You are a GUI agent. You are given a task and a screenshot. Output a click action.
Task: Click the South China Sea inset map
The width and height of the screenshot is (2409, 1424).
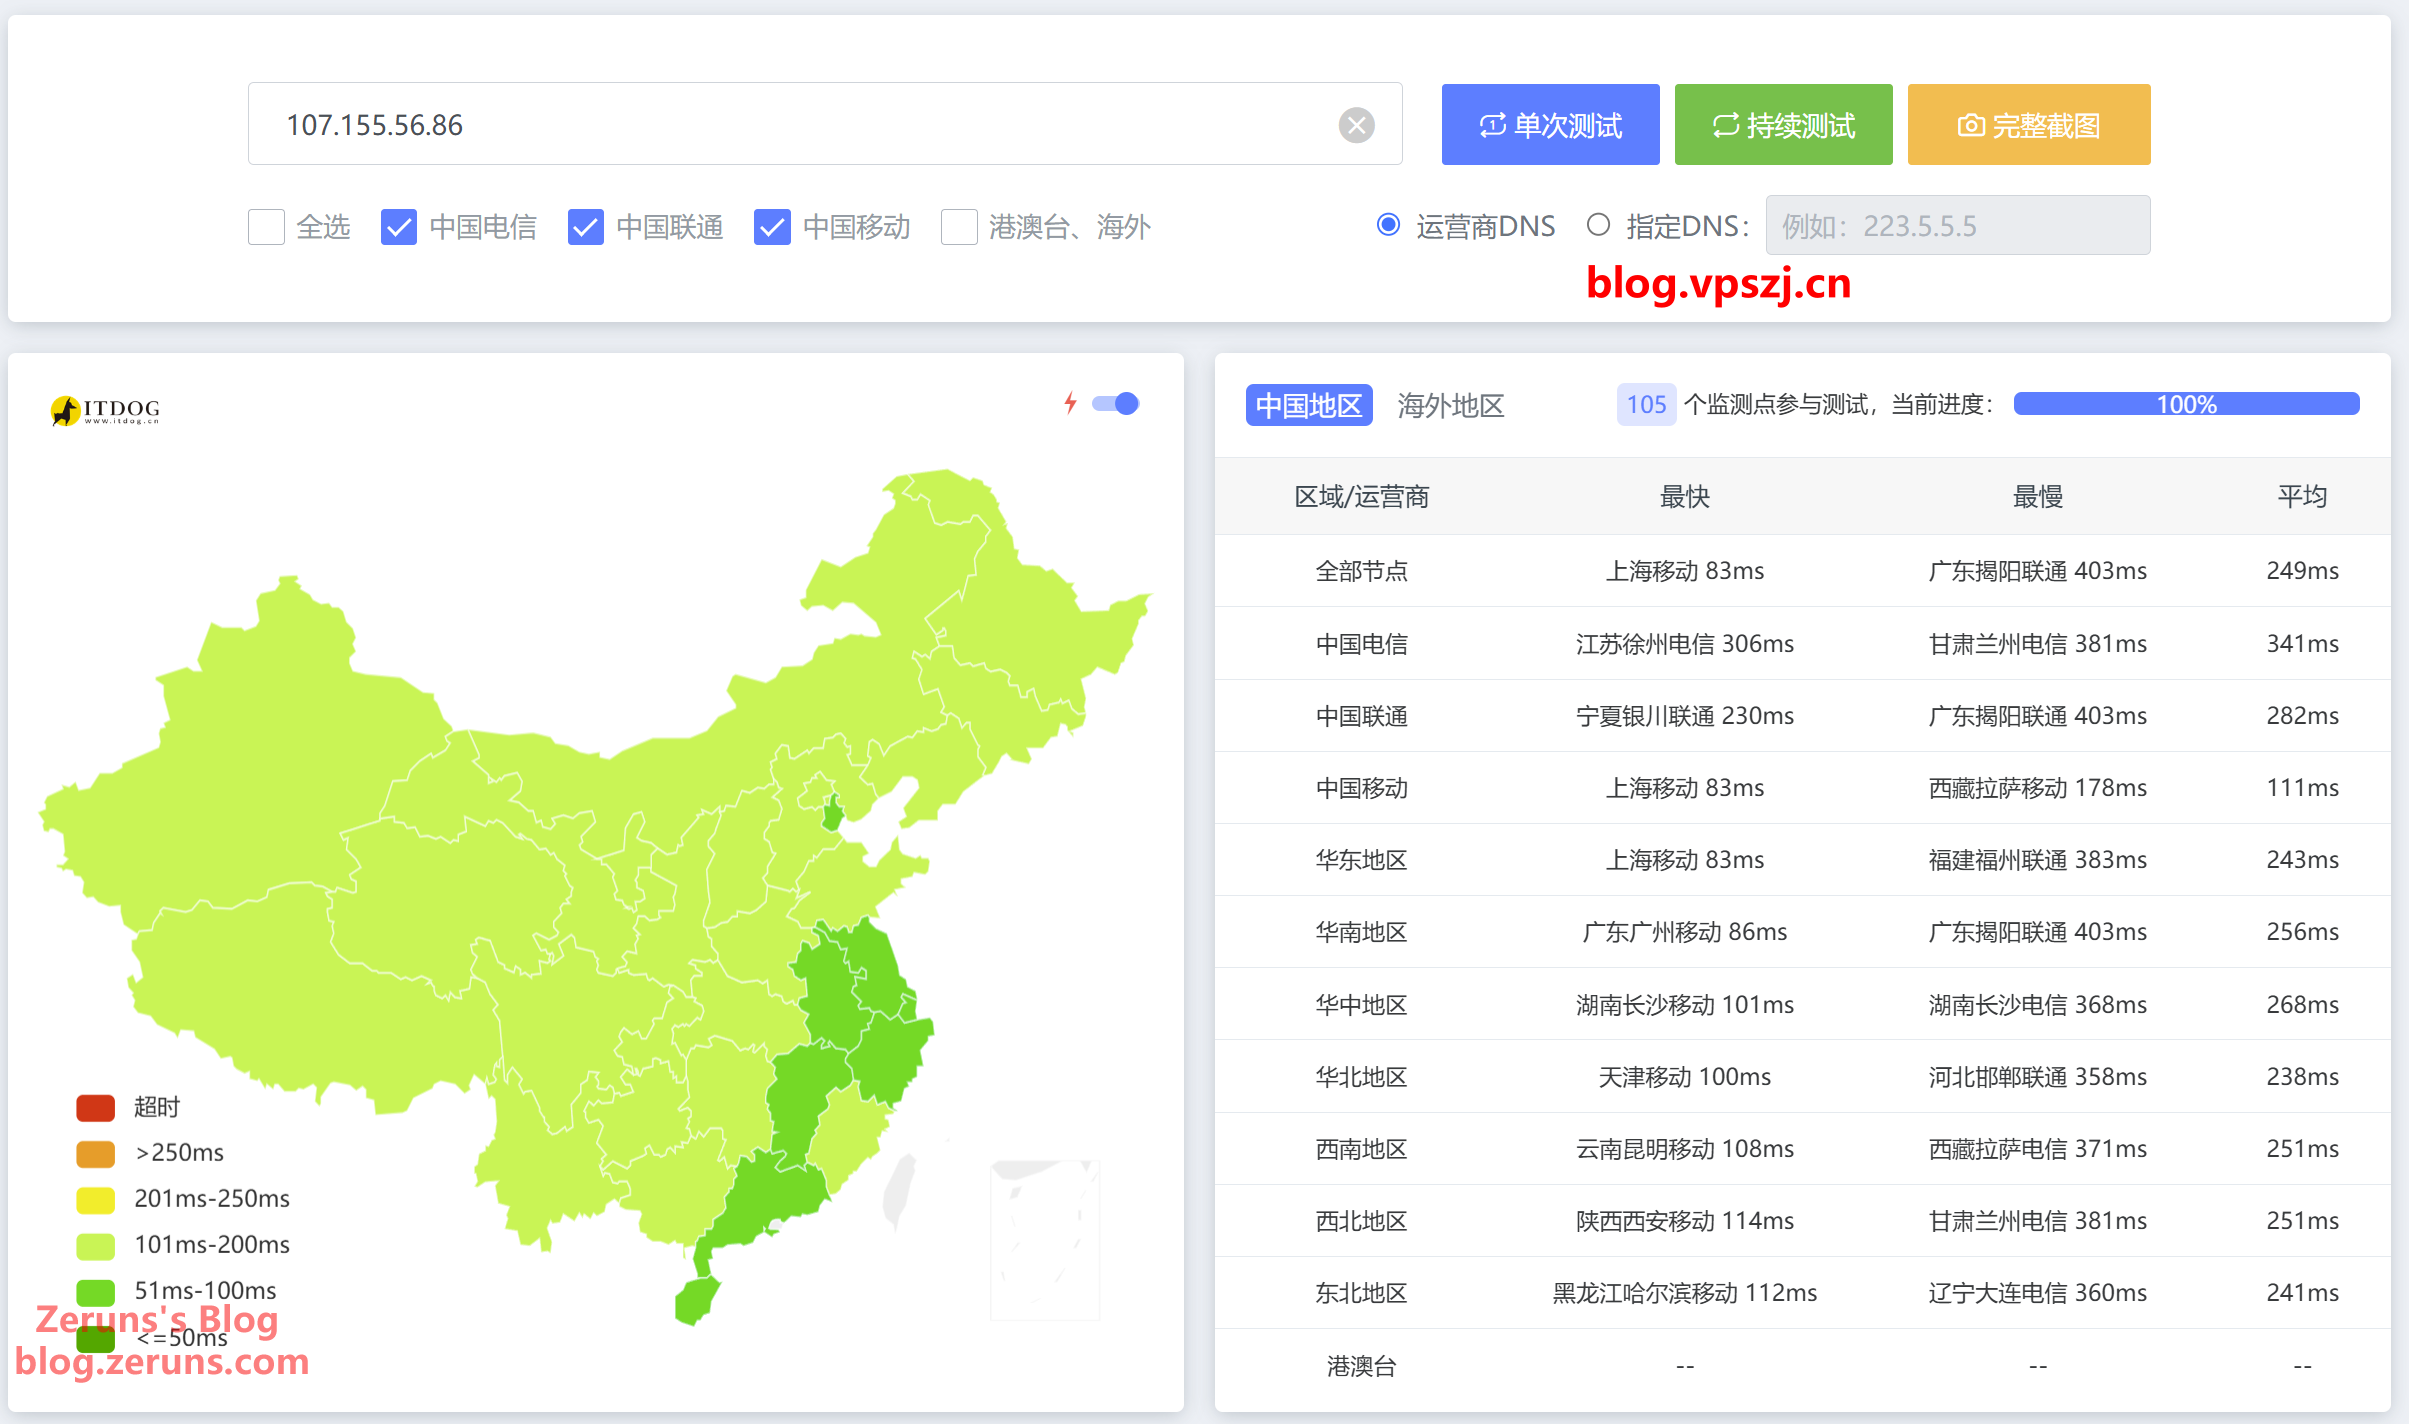1044,1240
